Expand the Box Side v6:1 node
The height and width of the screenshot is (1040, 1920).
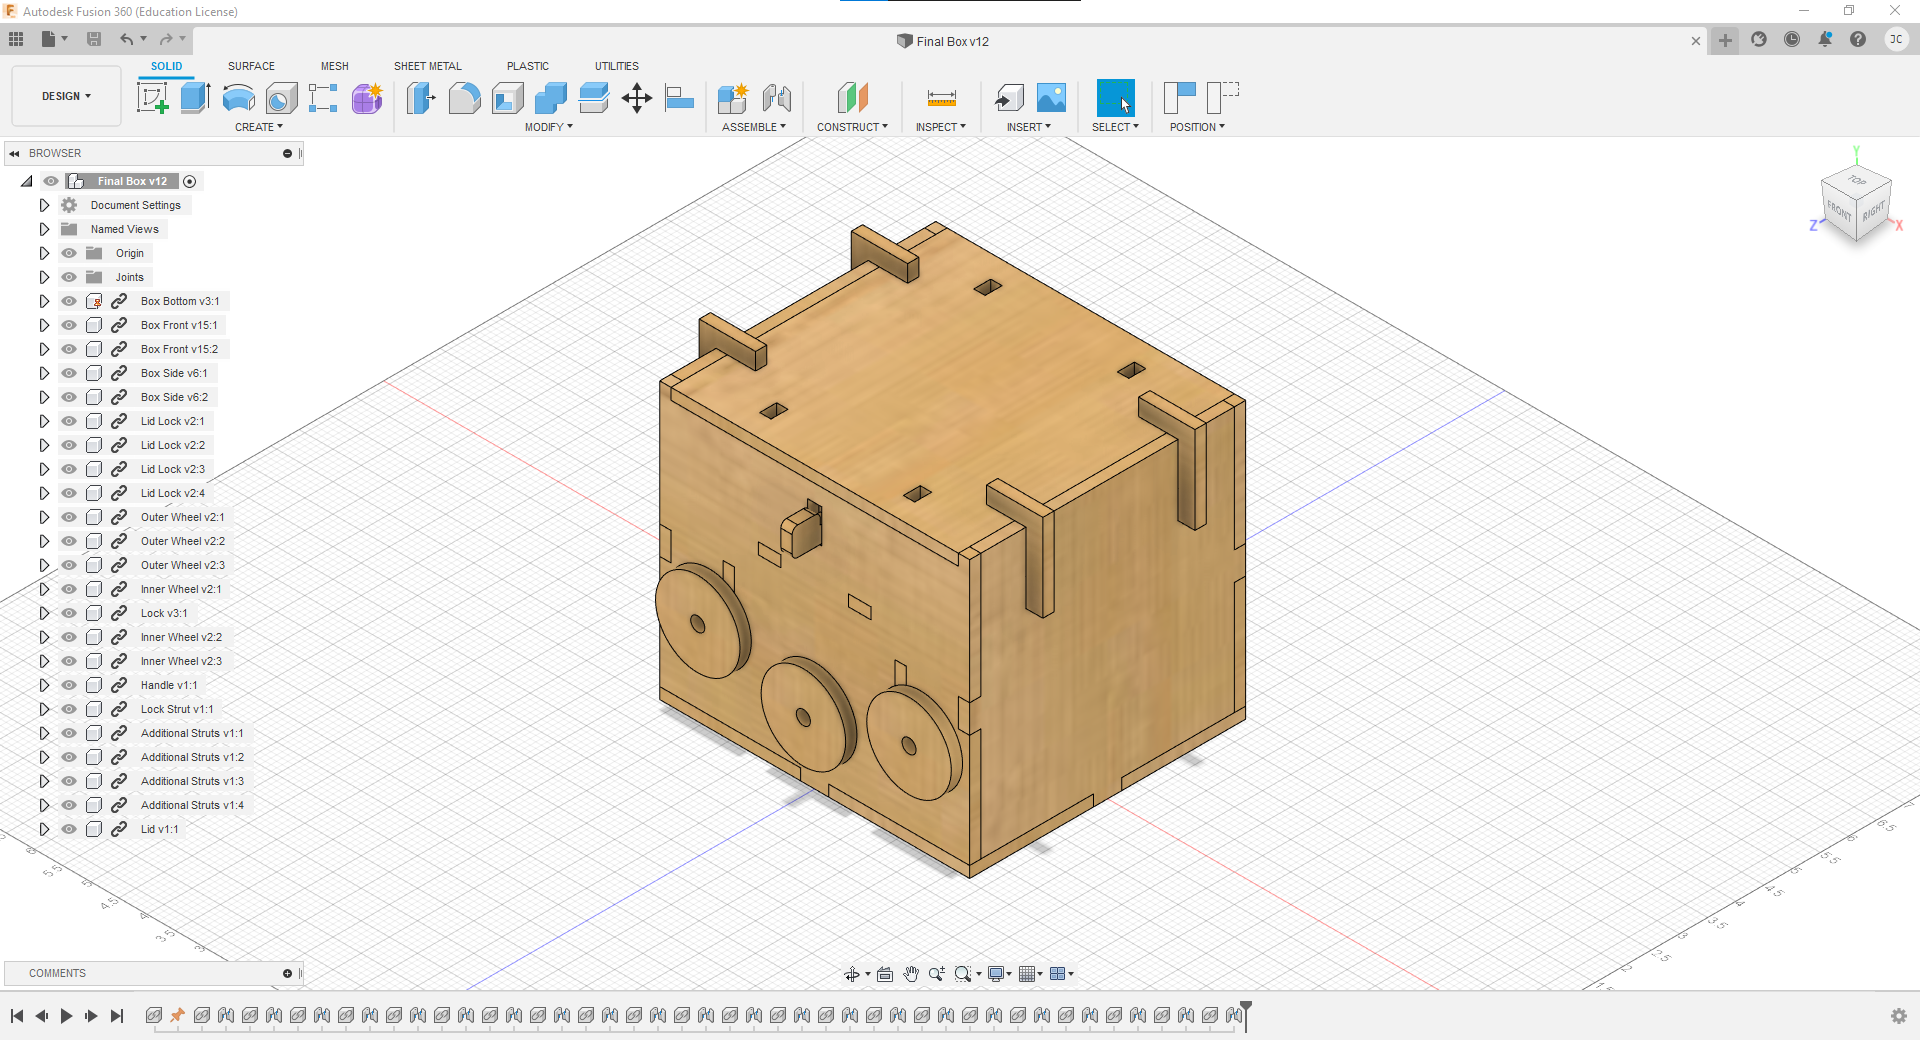44,373
